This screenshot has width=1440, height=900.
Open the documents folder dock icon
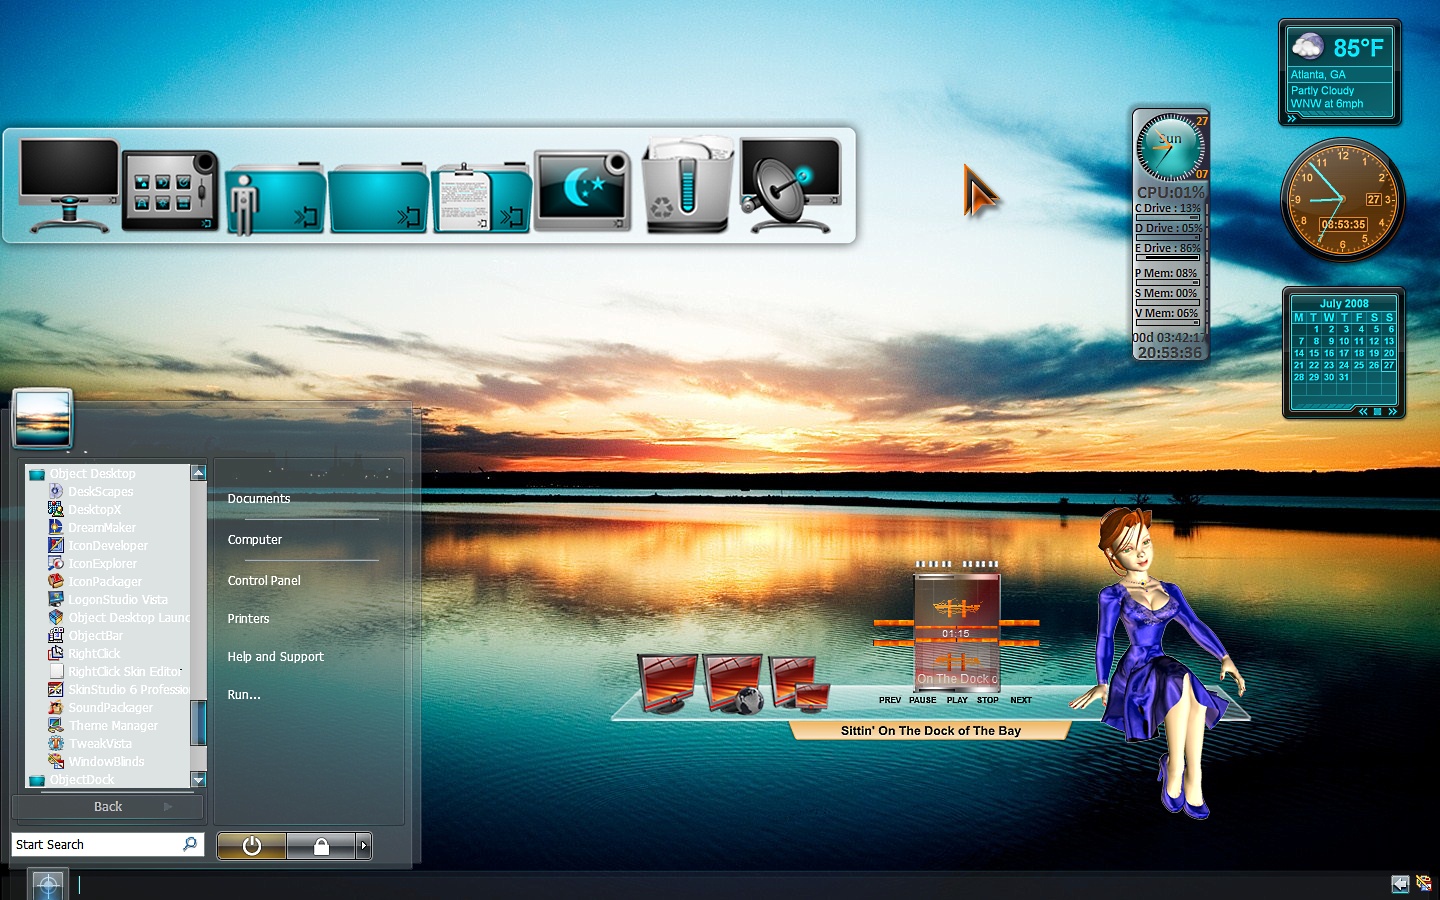coord(481,197)
